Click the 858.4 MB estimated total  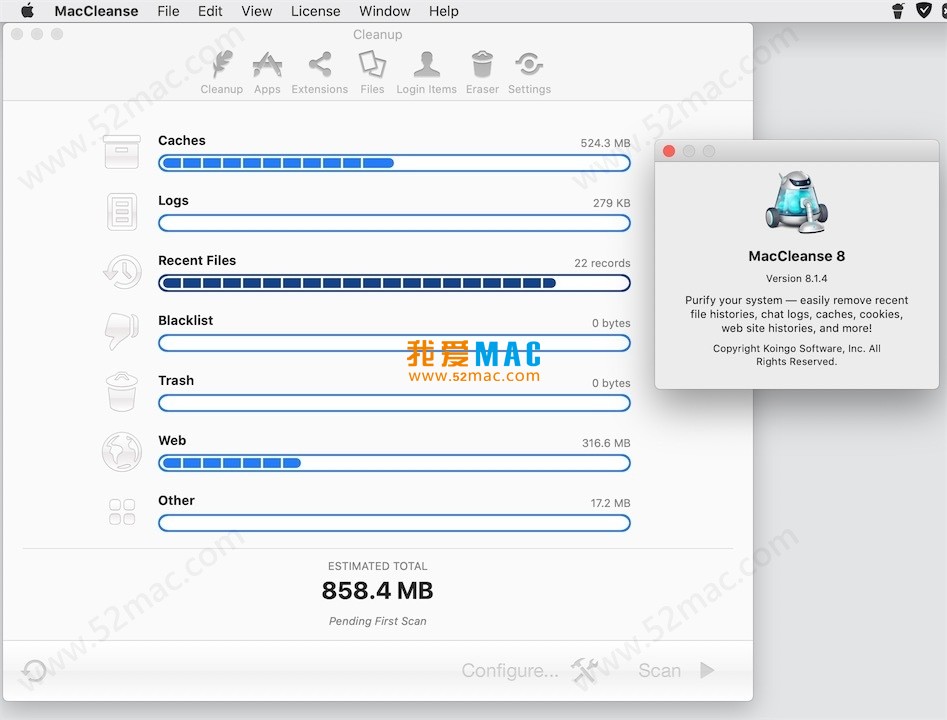point(377,591)
